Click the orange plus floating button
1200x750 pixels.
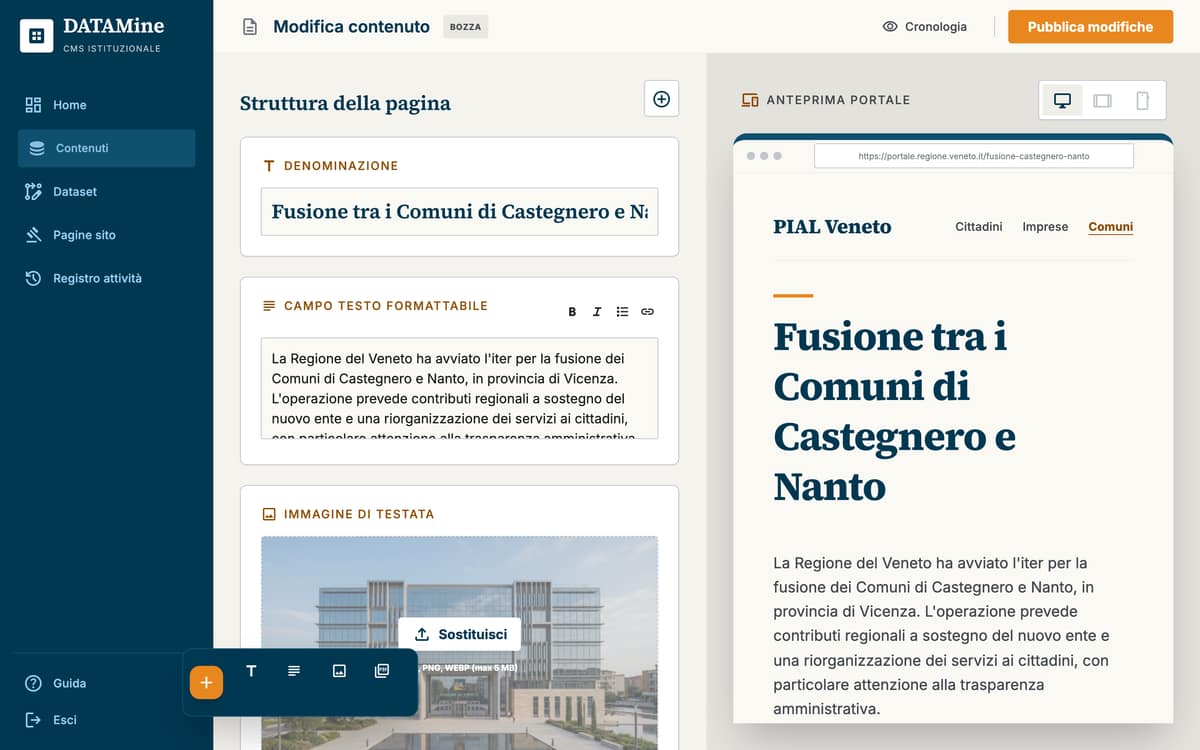pos(206,682)
